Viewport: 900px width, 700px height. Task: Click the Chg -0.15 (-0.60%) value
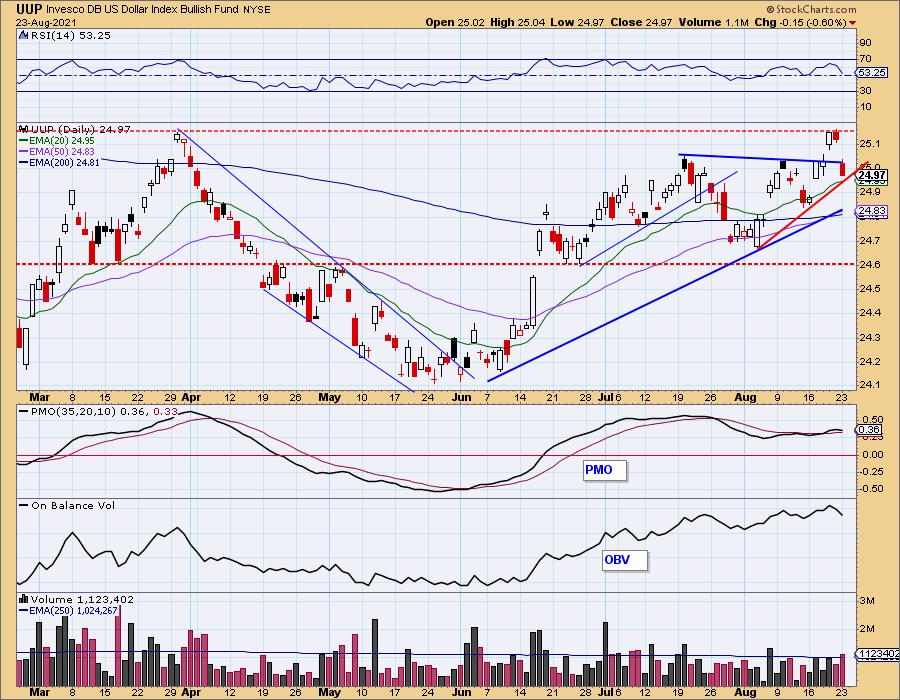pos(800,22)
